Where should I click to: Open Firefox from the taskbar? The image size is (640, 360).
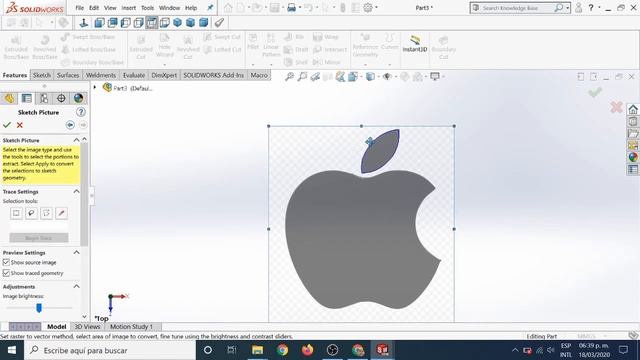[x=307, y=350]
